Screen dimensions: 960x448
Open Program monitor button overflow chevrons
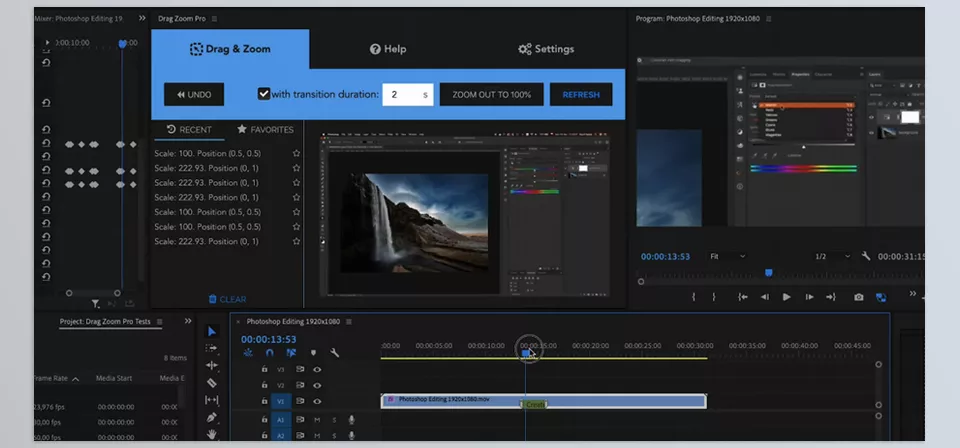click(x=913, y=294)
